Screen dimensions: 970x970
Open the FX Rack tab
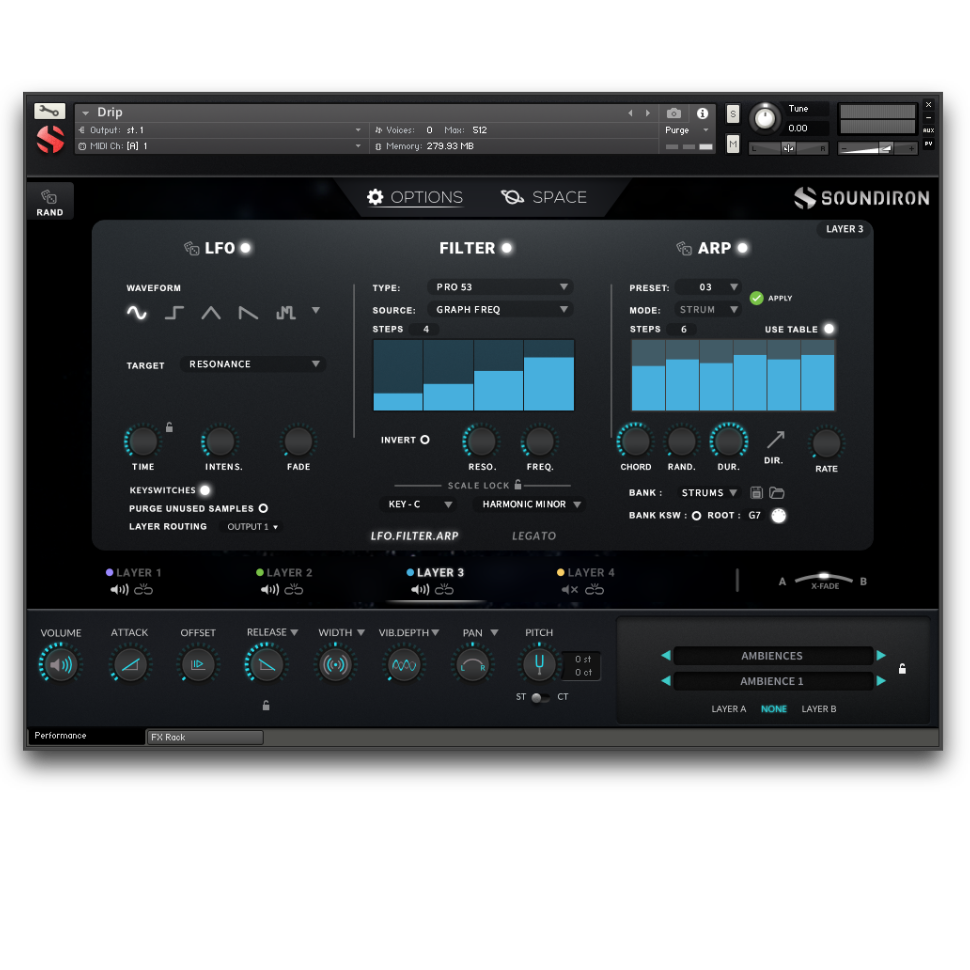pos(205,737)
